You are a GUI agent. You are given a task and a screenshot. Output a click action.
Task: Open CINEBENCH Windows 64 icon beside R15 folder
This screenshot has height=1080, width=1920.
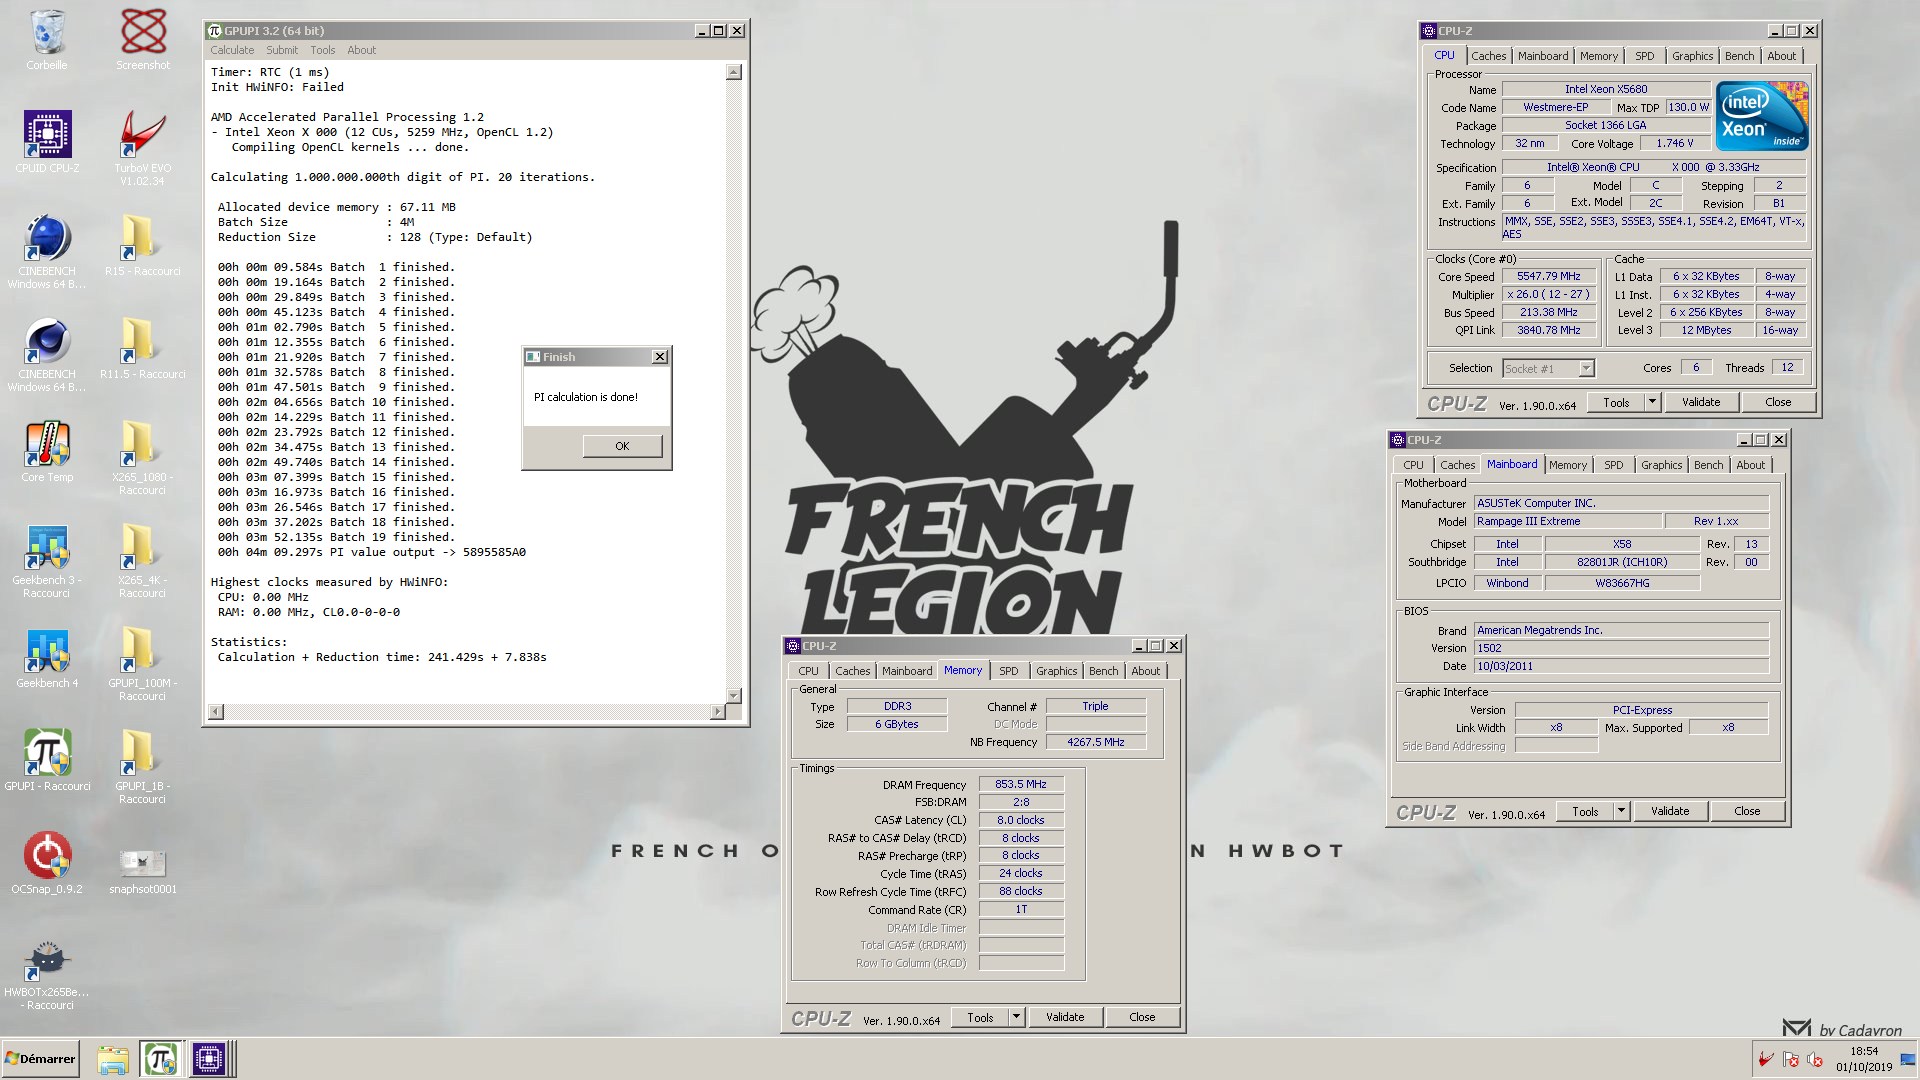tap(47, 251)
